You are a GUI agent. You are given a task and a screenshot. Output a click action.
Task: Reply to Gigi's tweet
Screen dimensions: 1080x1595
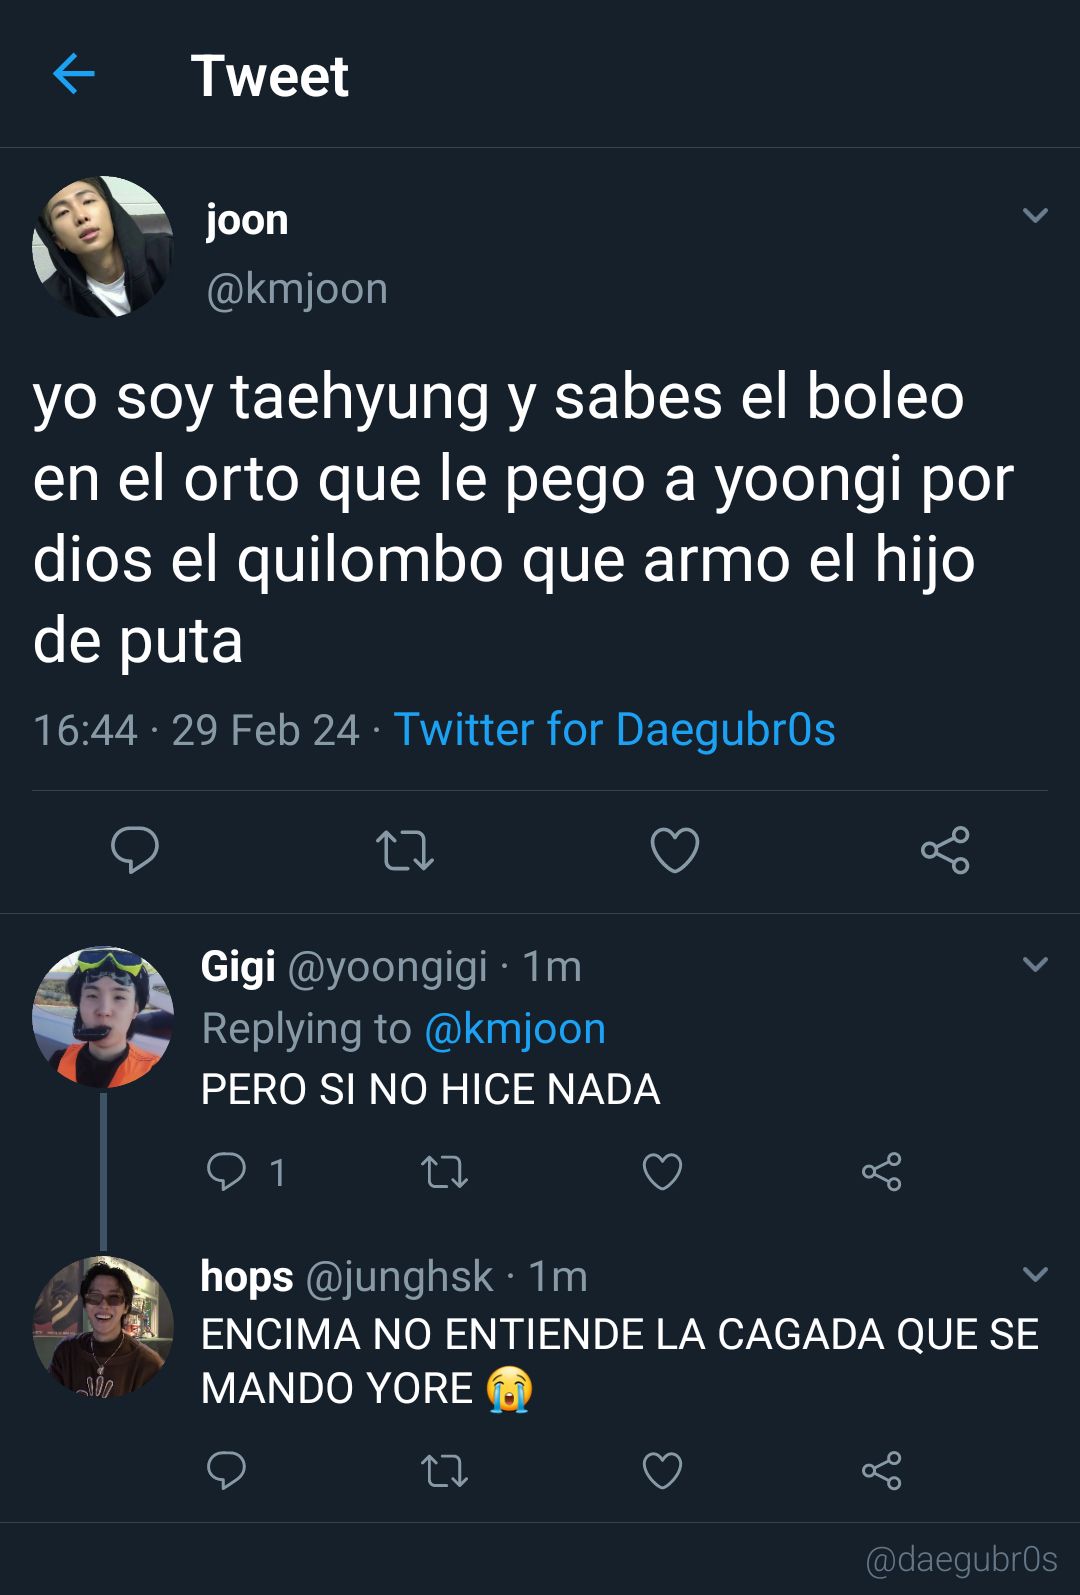(x=226, y=1171)
